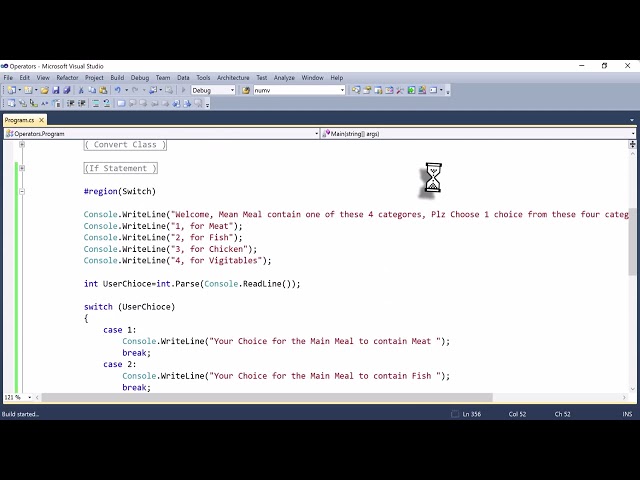Open the Refactor menu
Screen dimensions: 640x480
coord(67,78)
